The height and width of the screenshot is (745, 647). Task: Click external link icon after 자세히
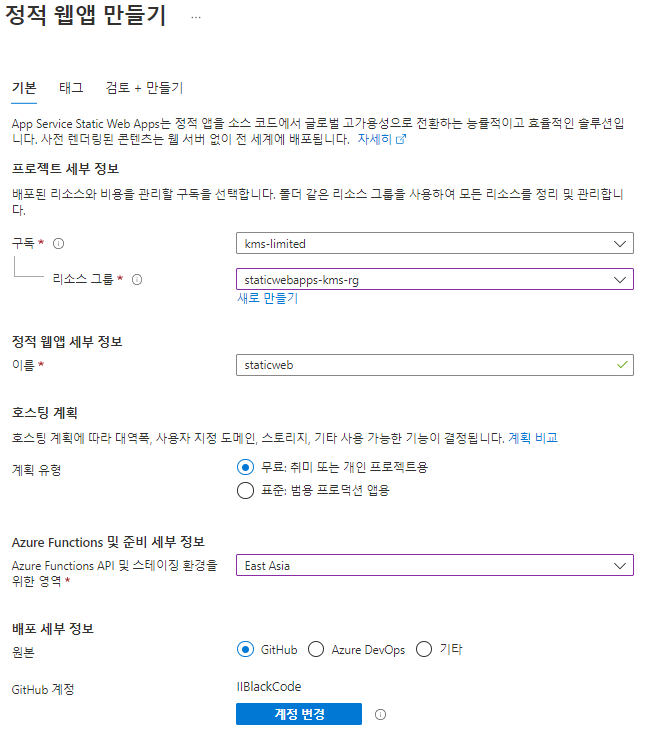(401, 139)
